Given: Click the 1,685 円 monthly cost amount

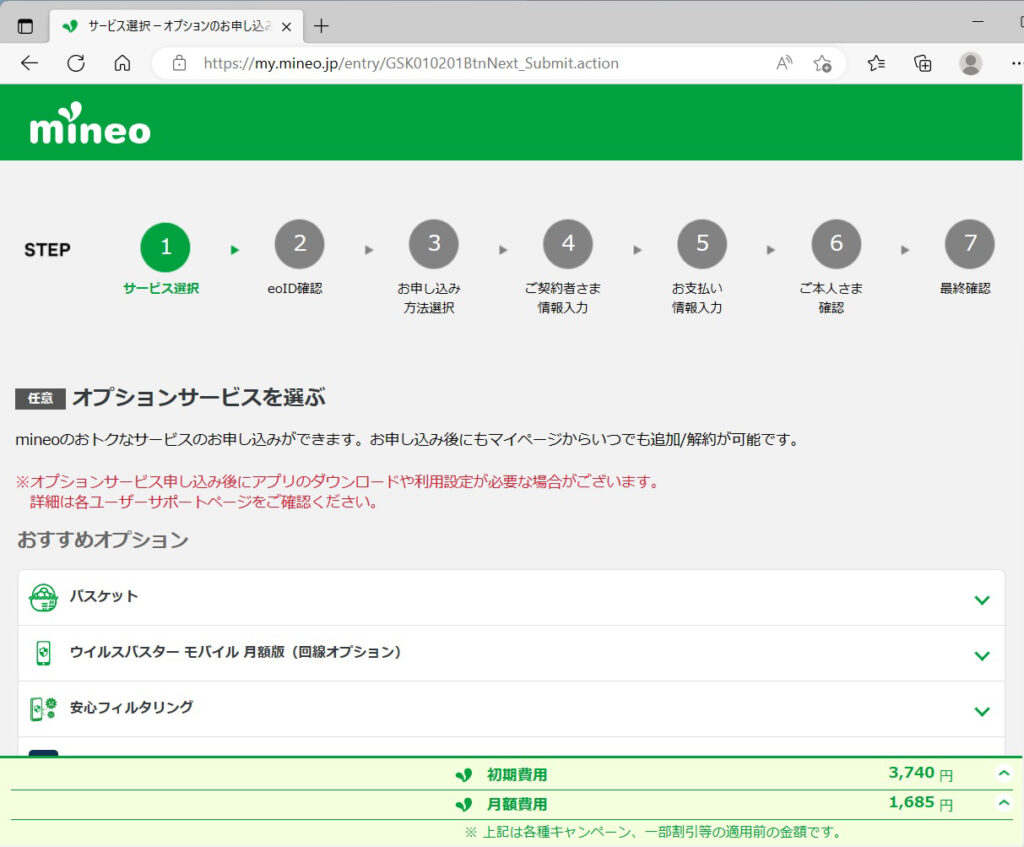Looking at the screenshot, I should [x=920, y=803].
